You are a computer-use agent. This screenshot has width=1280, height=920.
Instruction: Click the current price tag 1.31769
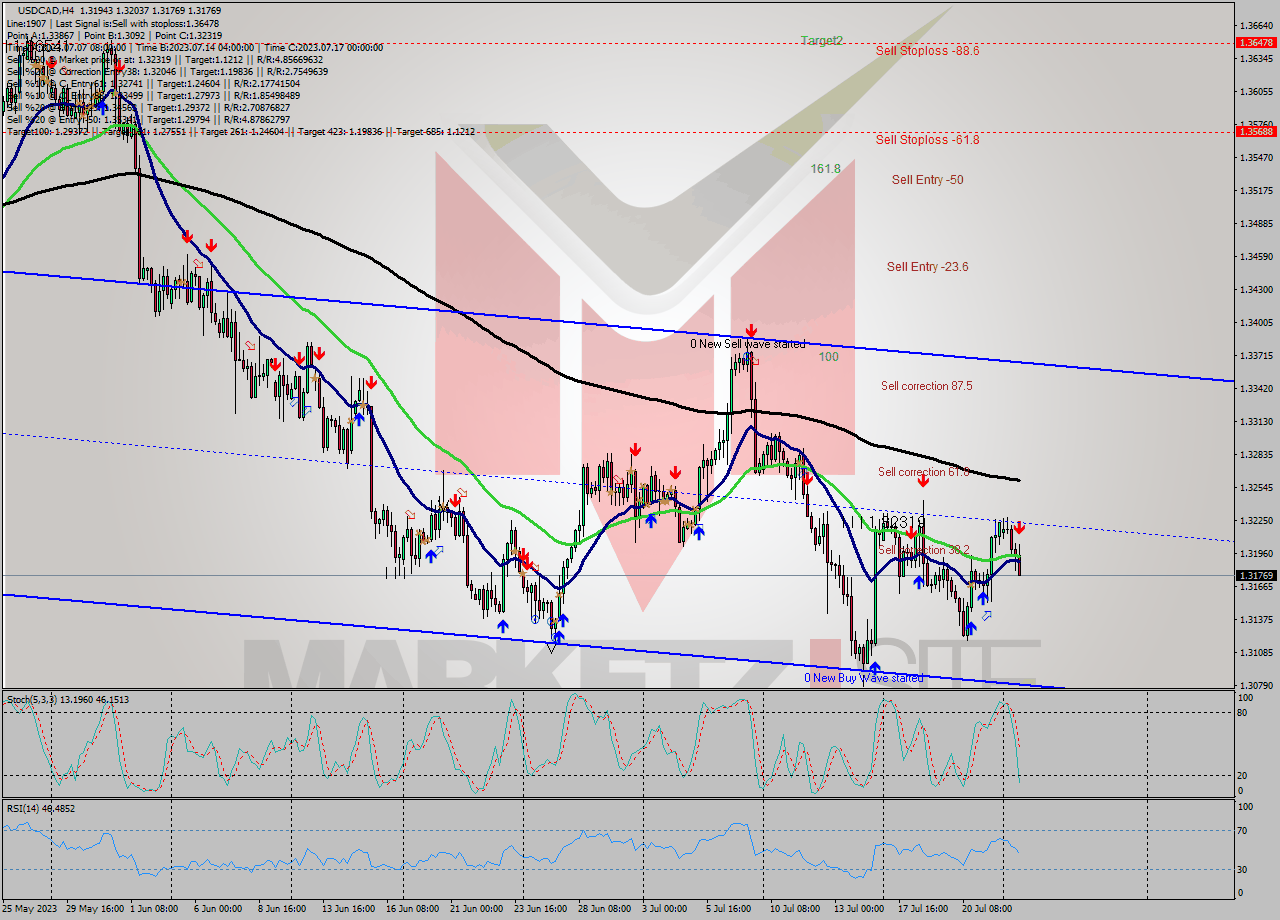point(1255,575)
